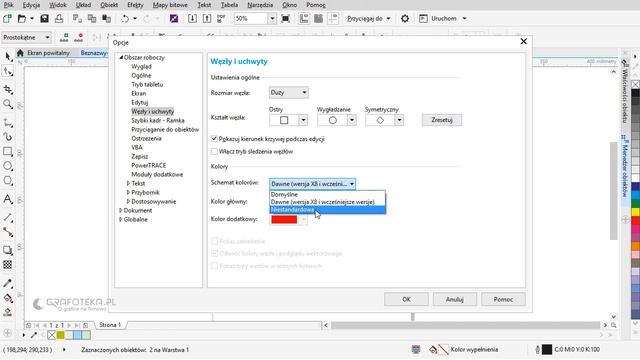Open the Mapy bitowe menu
The height and width of the screenshot is (360, 640).
[x=170, y=5]
